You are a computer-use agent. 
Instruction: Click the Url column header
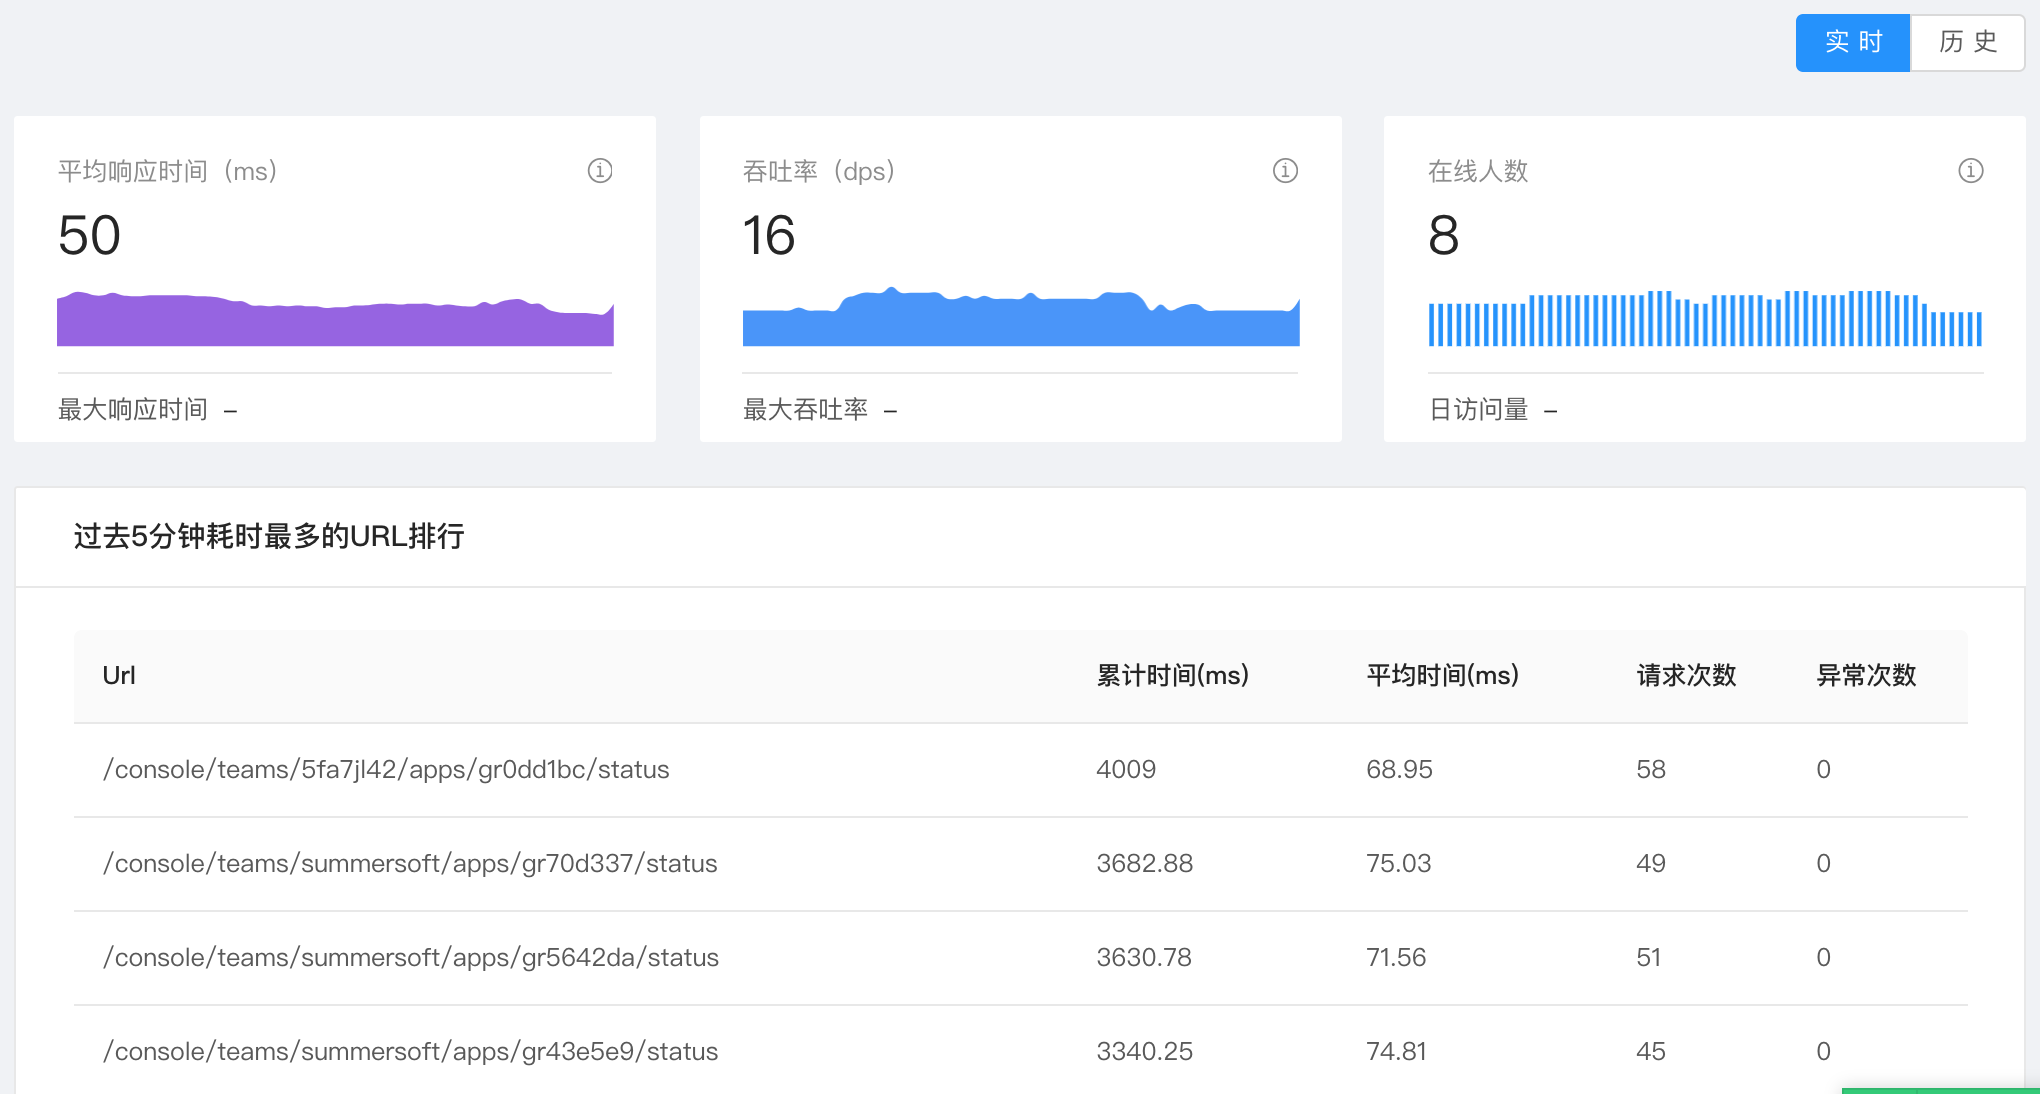click(119, 675)
